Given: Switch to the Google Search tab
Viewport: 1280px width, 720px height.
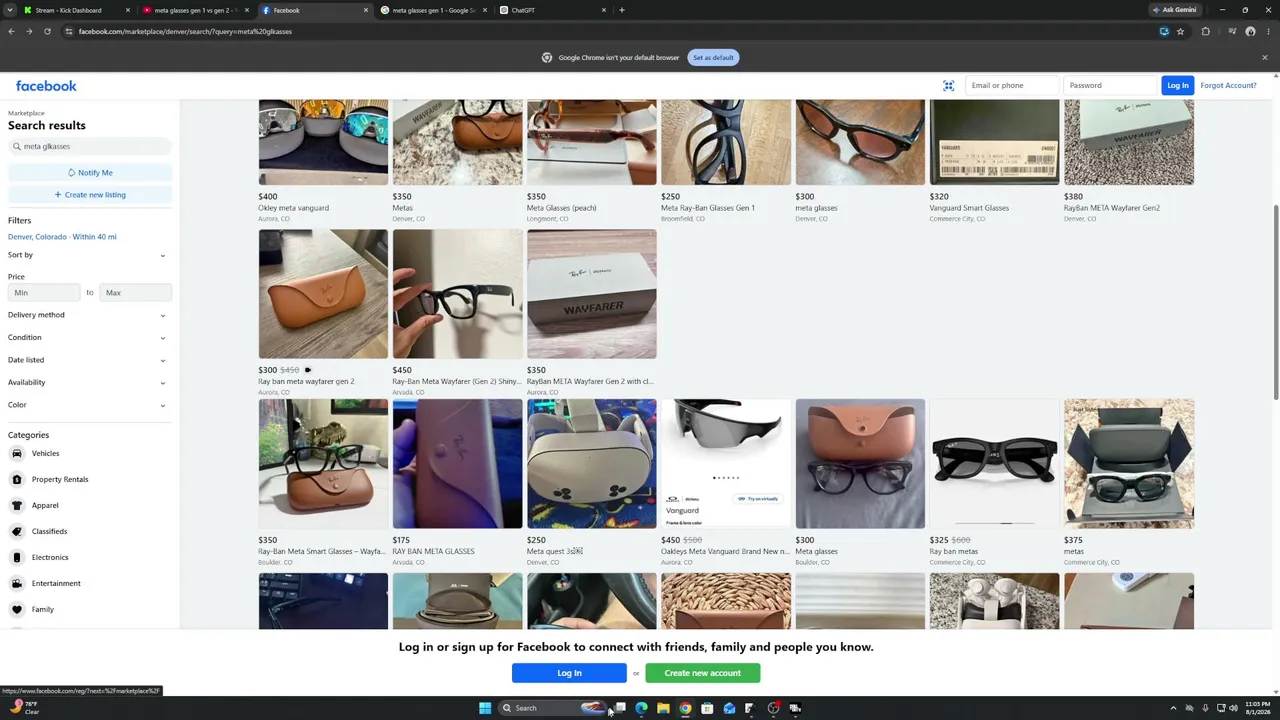Looking at the screenshot, I should pyautogui.click(x=432, y=10).
